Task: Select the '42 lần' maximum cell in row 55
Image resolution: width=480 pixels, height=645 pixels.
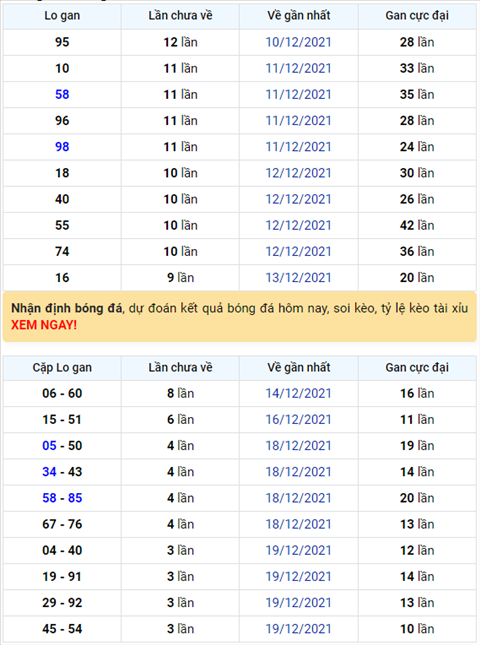Action: (417, 225)
